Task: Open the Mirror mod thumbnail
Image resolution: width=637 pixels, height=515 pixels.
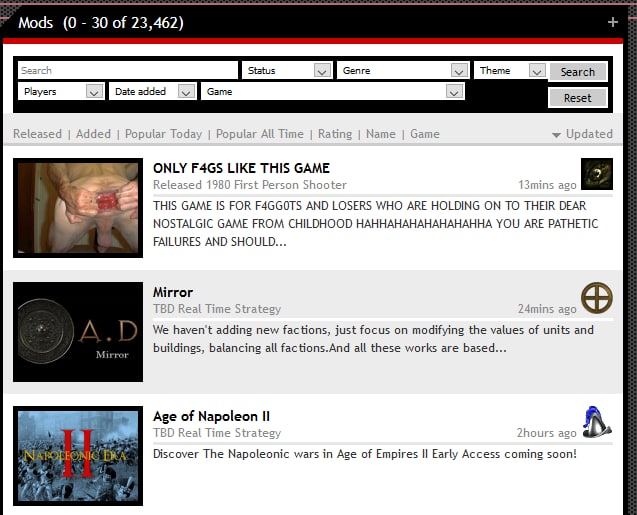Action: (78, 332)
